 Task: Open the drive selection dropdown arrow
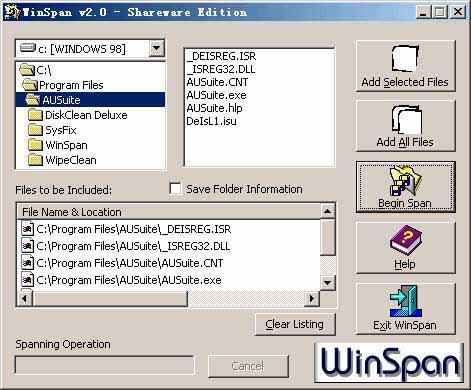[156, 49]
